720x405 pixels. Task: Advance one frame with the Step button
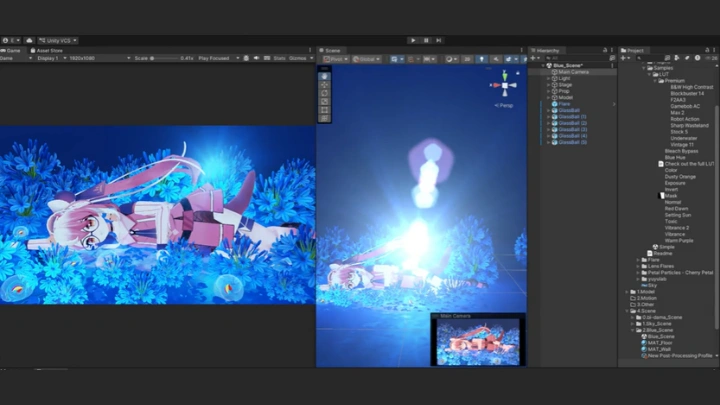pos(439,40)
